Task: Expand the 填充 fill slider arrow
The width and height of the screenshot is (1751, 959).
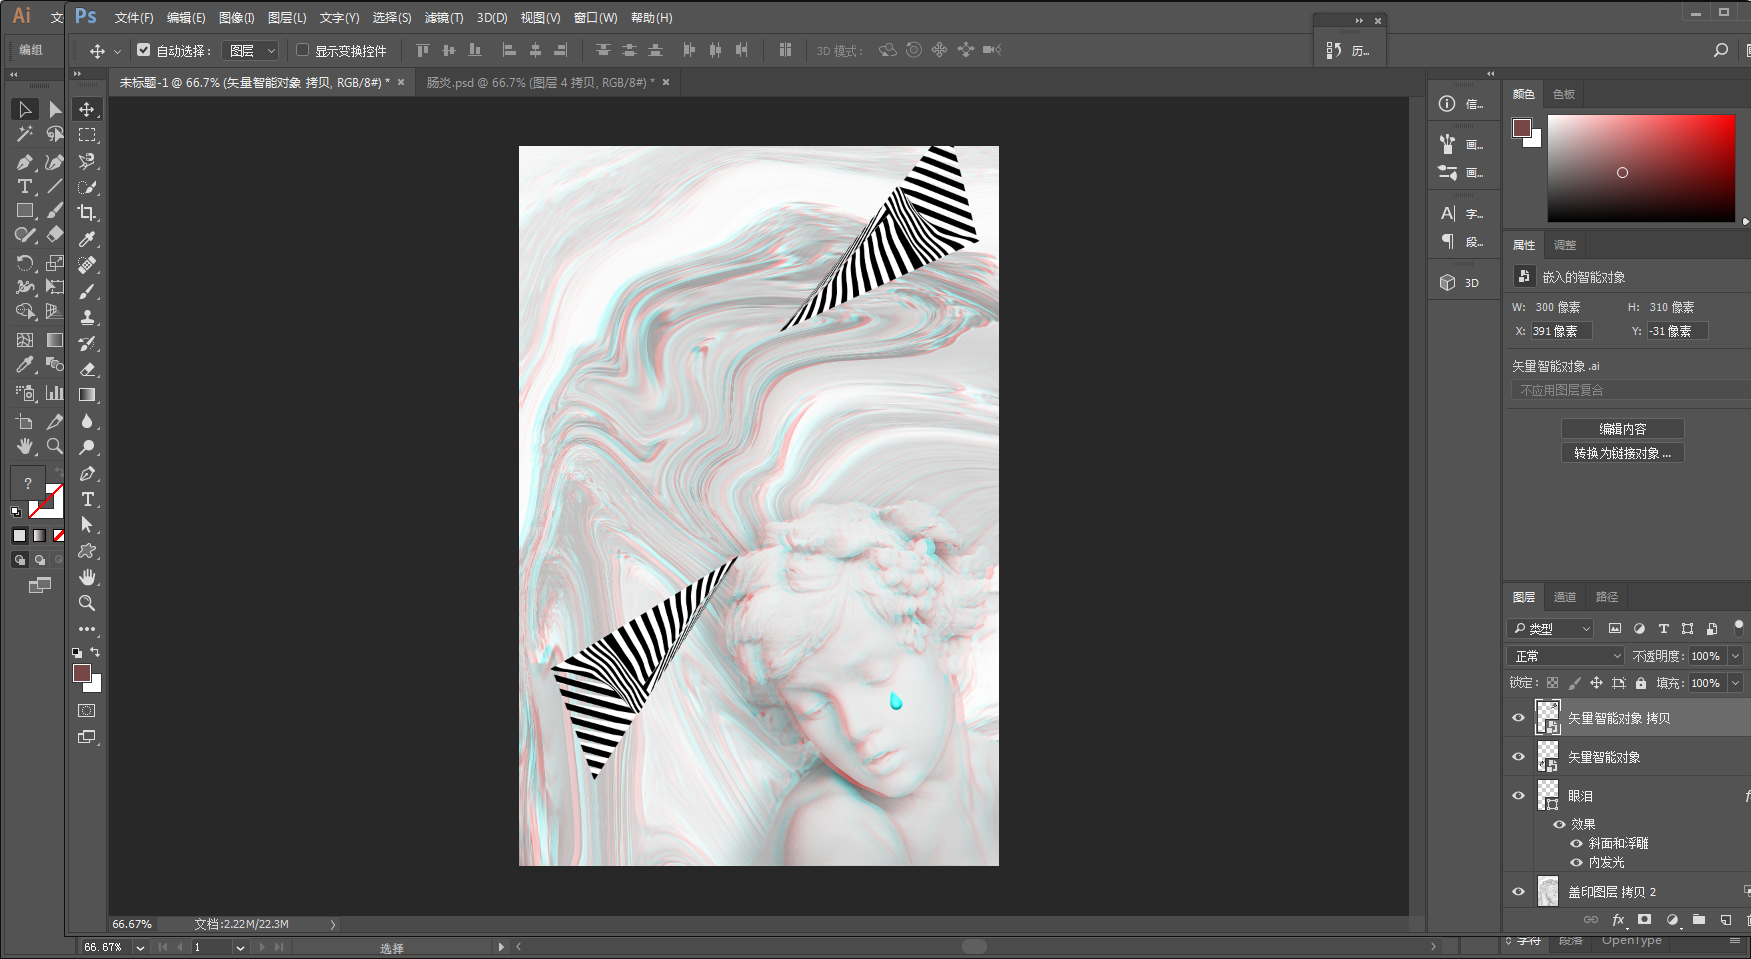Action: pos(1736,683)
